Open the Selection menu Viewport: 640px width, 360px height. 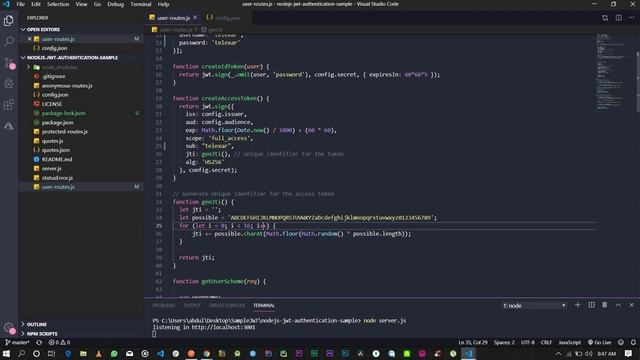(x=58, y=4)
